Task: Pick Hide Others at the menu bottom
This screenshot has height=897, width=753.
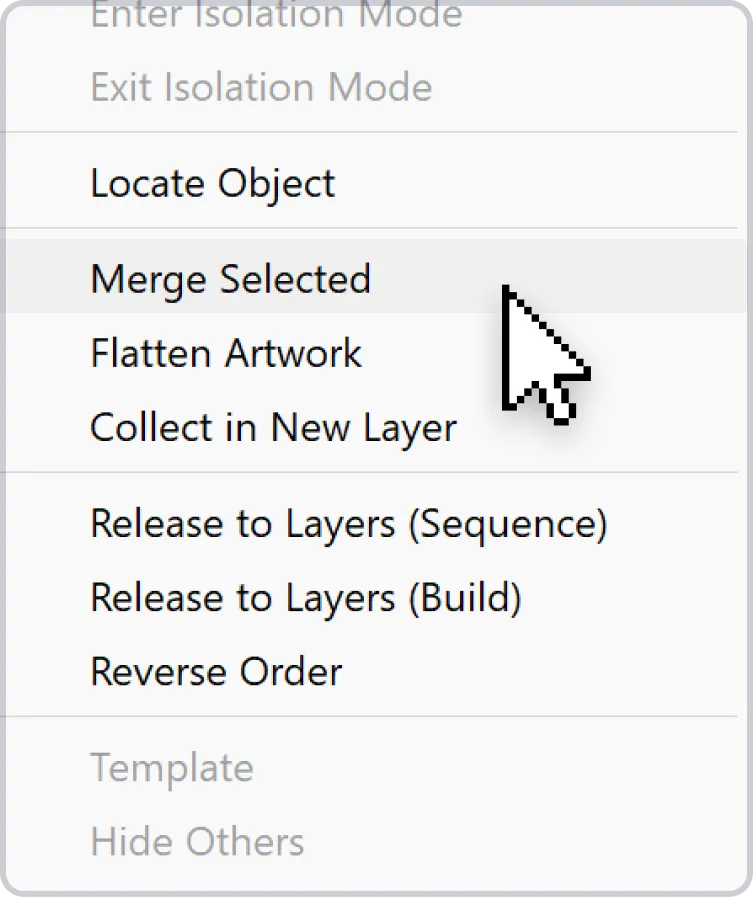Action: point(375,841)
